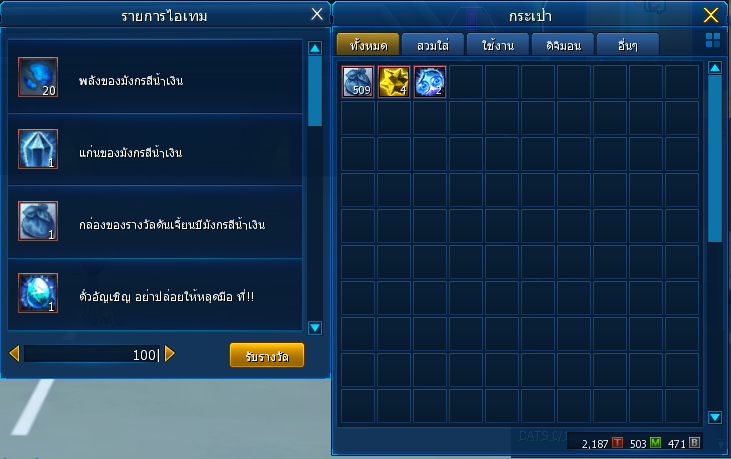Click the quantity field showing 100

[92, 354]
